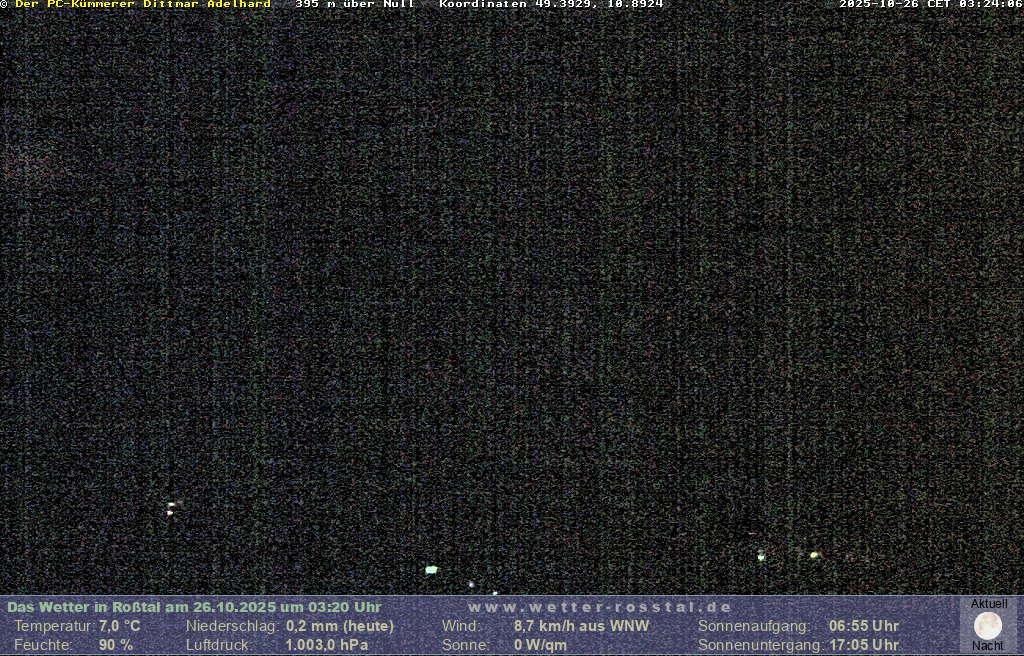Click the Koordinaten 49.3929, 10.8924 text
Viewport: 1024px width, 656px height.
pos(551,5)
